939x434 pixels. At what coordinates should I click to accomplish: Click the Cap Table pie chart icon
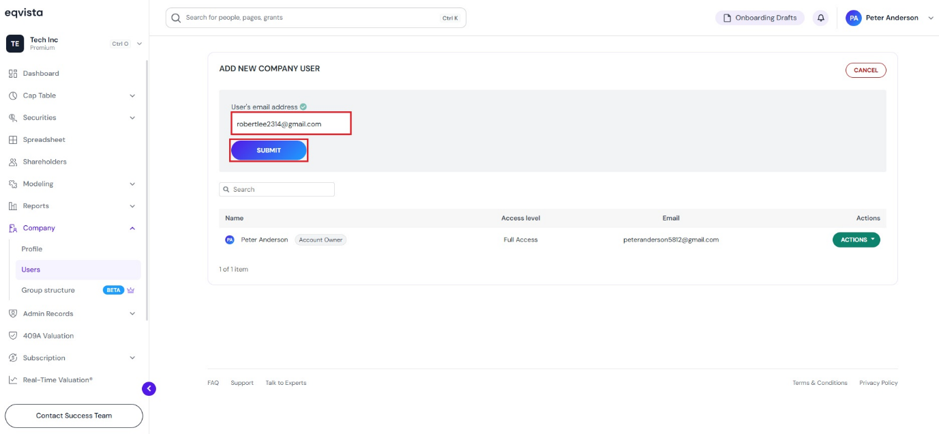coord(13,96)
